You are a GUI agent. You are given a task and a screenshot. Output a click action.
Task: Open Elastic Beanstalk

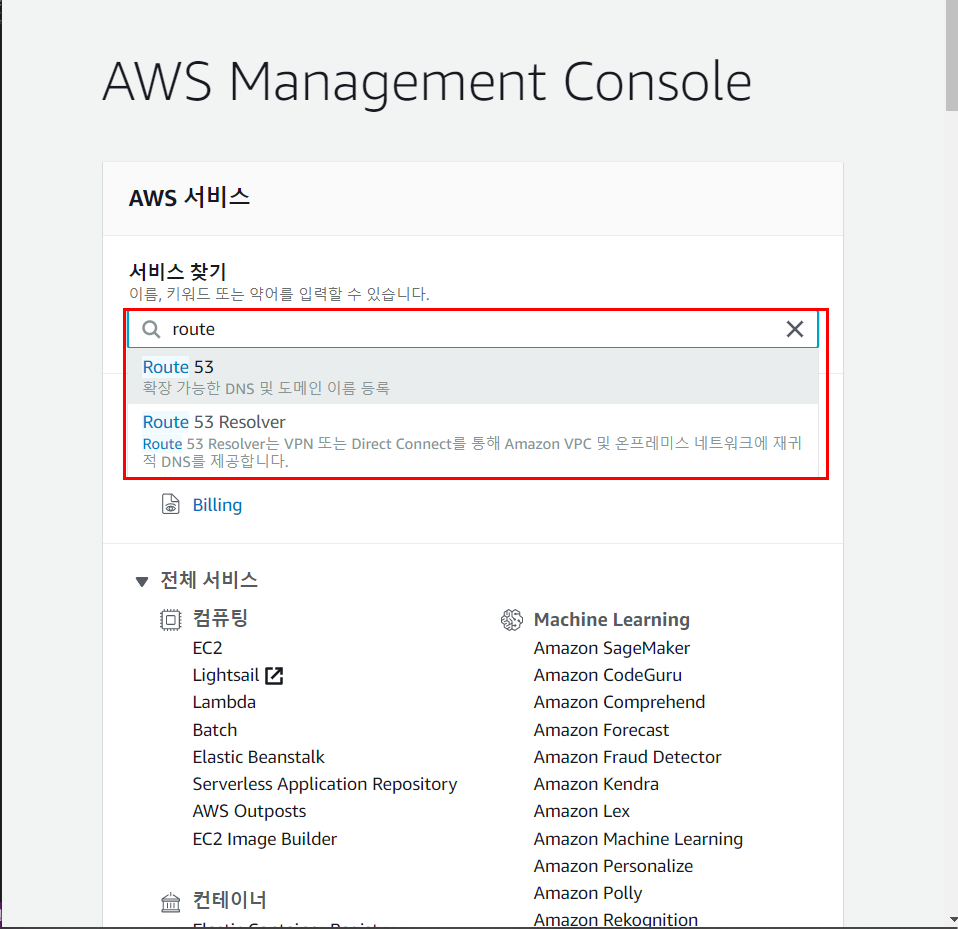(258, 757)
